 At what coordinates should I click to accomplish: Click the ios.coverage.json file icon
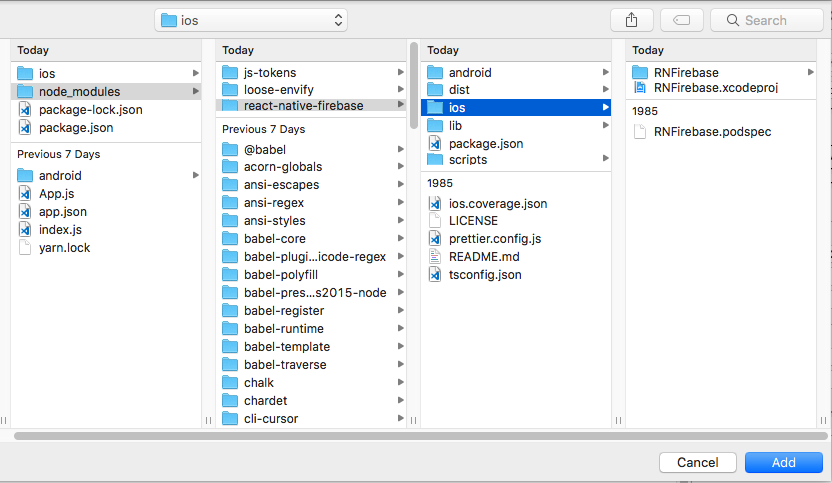(x=435, y=203)
